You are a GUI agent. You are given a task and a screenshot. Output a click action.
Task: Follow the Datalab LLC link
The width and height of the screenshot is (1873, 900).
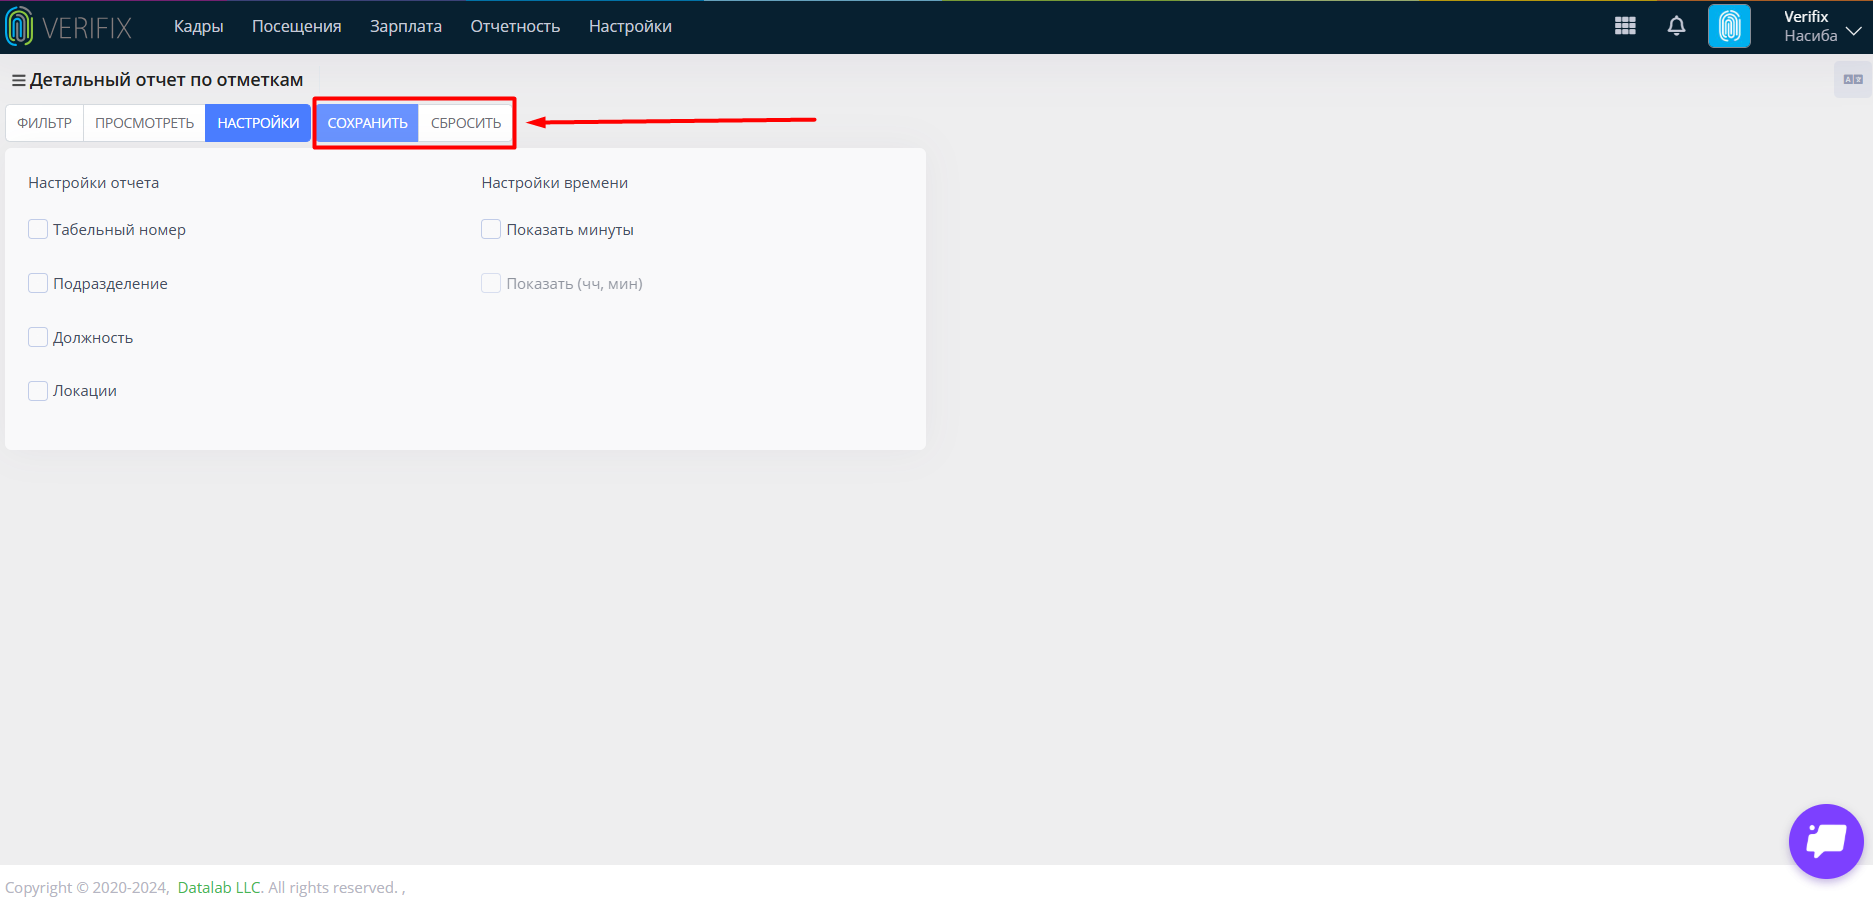click(x=219, y=887)
